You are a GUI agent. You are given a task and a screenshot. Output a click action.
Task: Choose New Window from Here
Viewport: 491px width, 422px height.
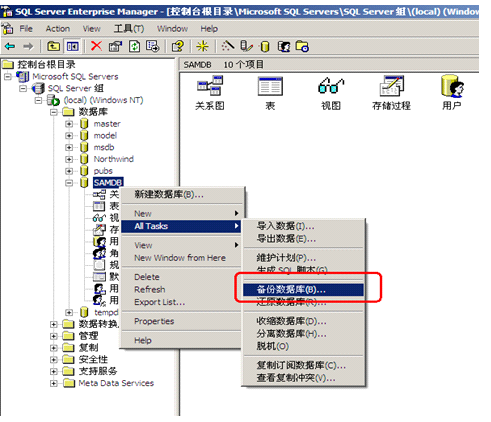coord(182,258)
